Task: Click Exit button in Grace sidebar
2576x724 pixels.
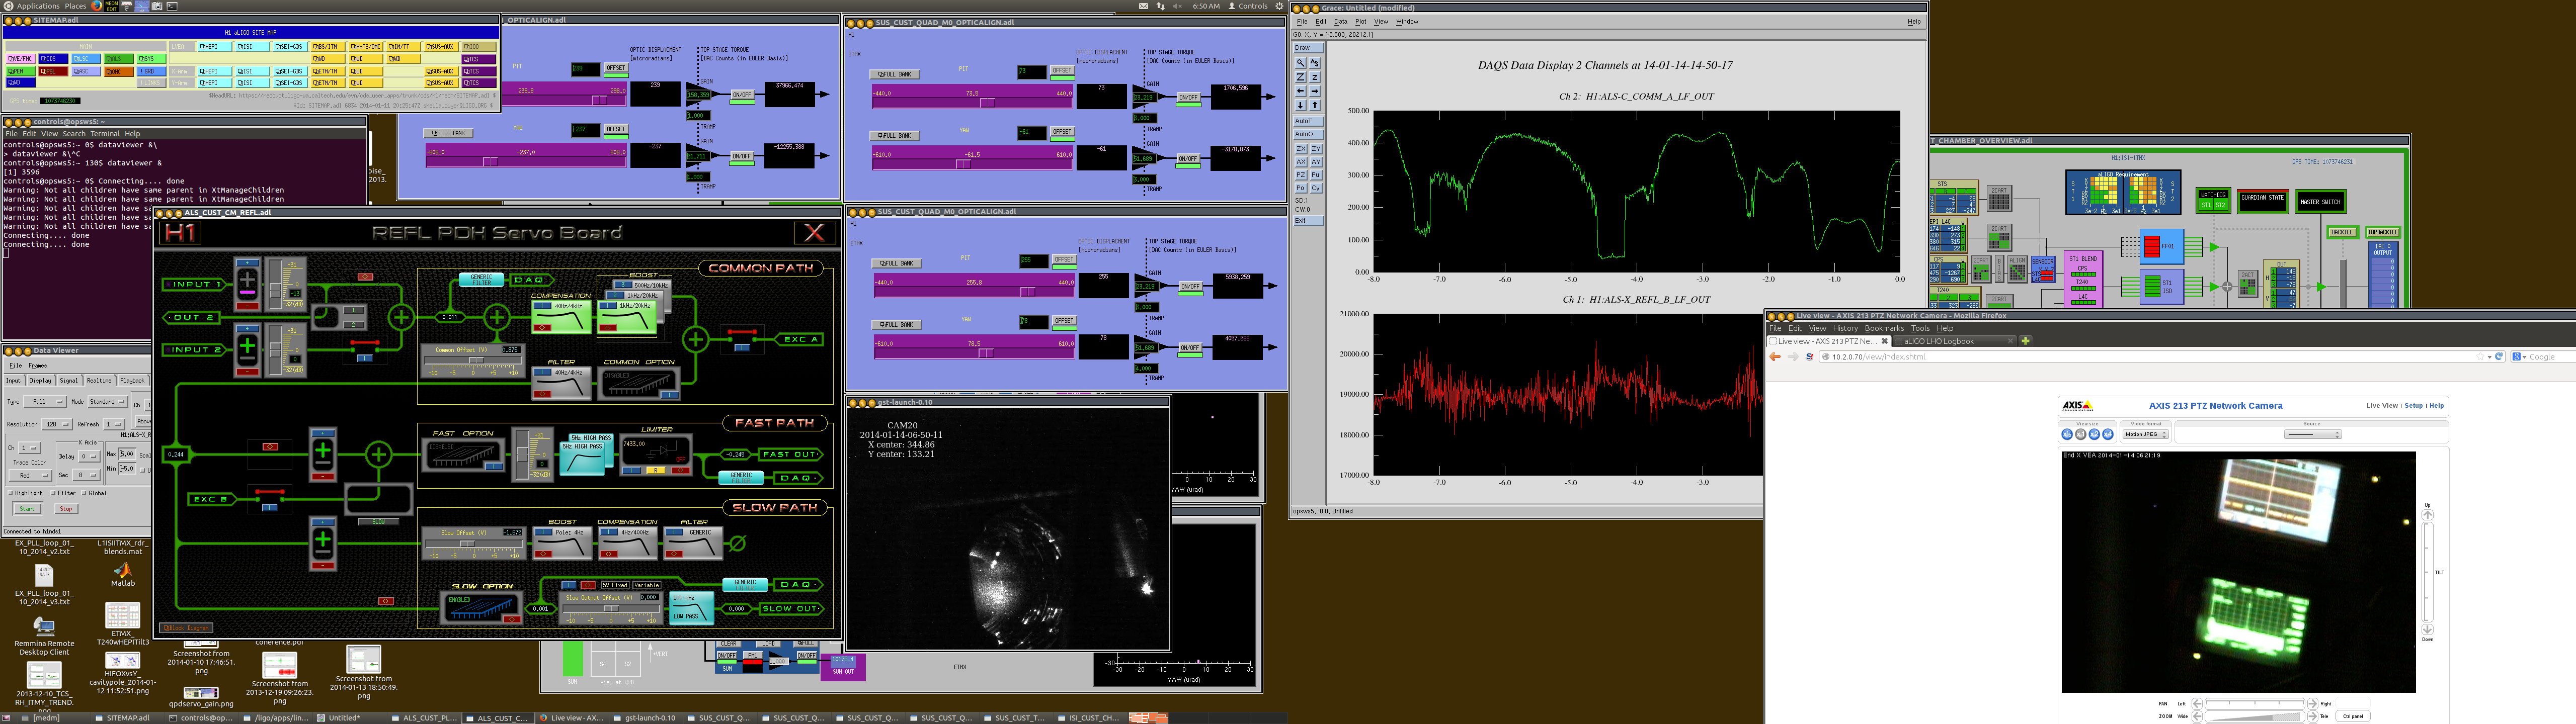Action: 1308,221
